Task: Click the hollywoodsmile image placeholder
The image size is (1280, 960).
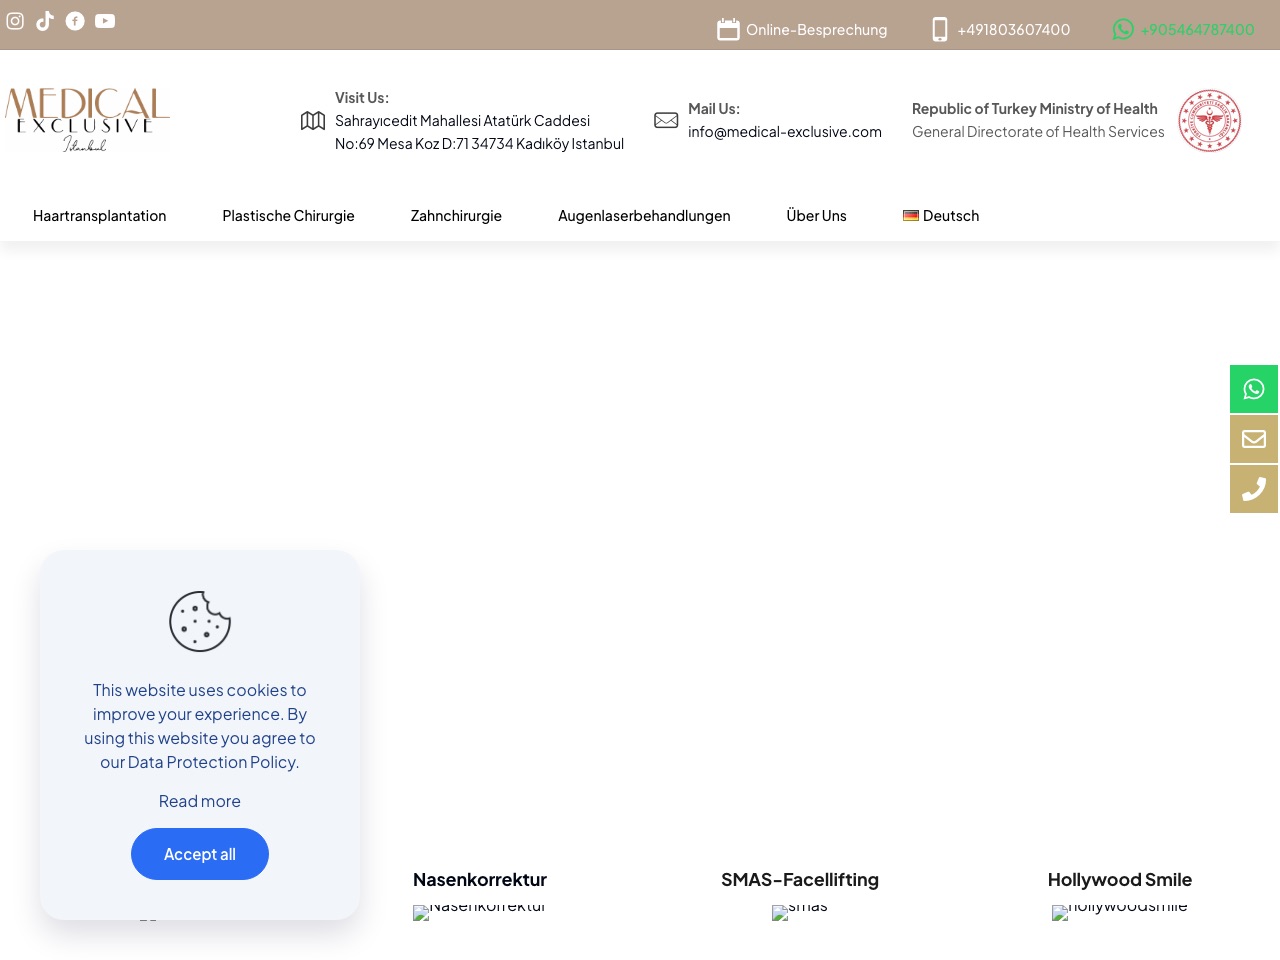Action: click(1120, 911)
